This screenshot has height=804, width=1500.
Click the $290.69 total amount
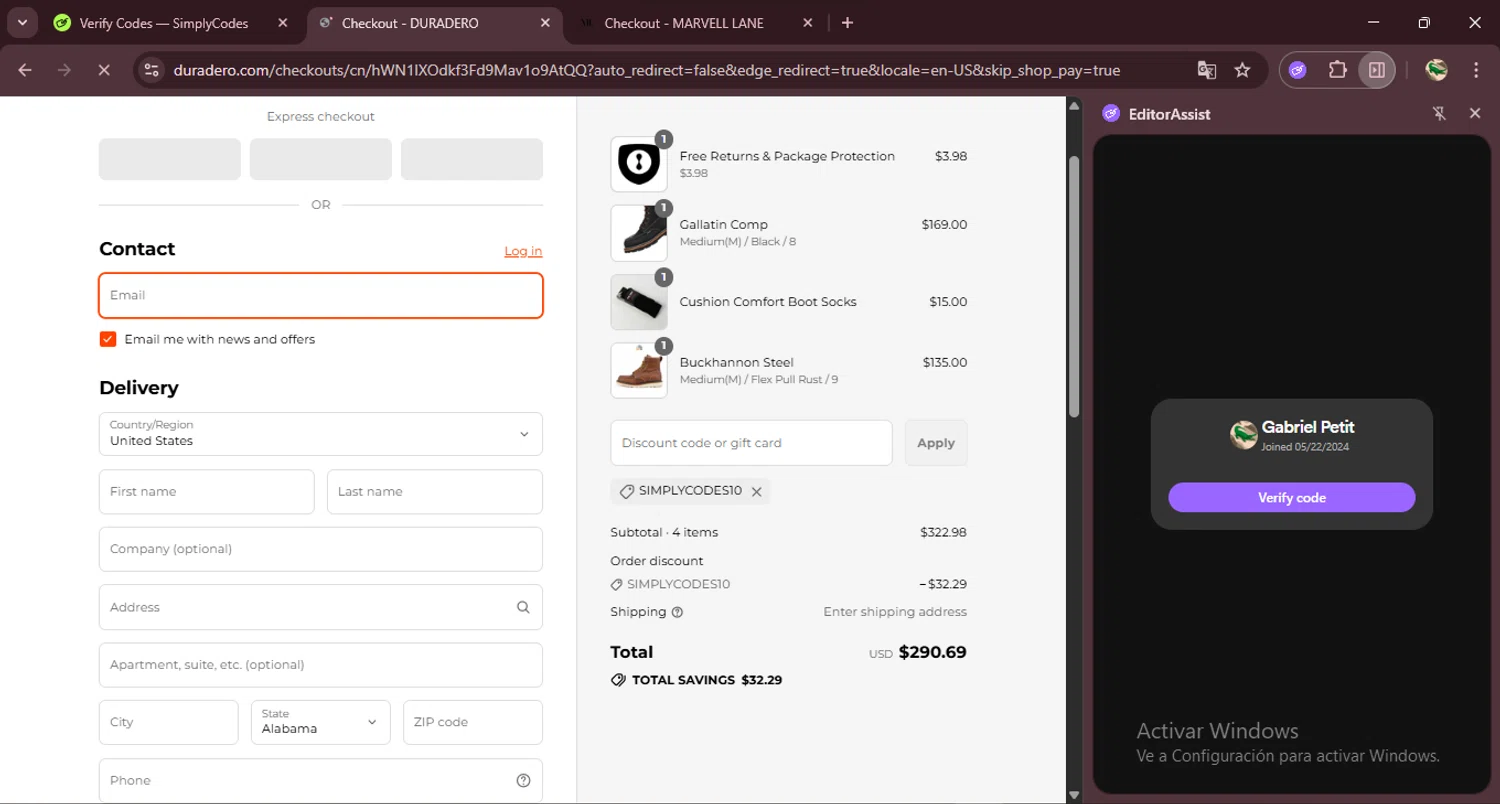(x=933, y=652)
